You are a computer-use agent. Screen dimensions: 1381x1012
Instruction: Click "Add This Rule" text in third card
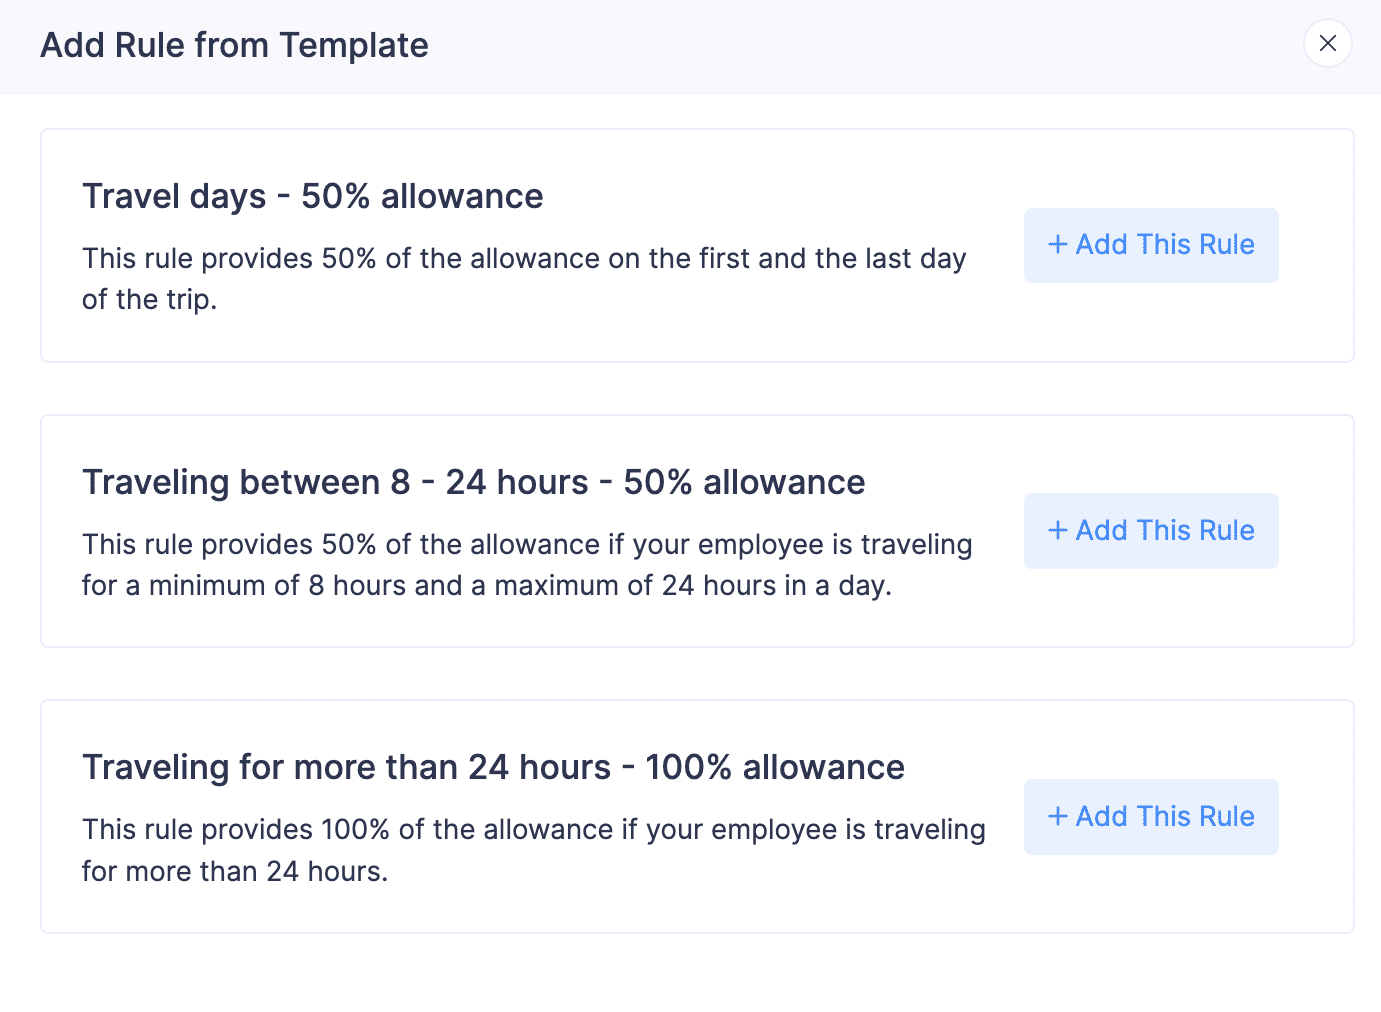click(1165, 817)
